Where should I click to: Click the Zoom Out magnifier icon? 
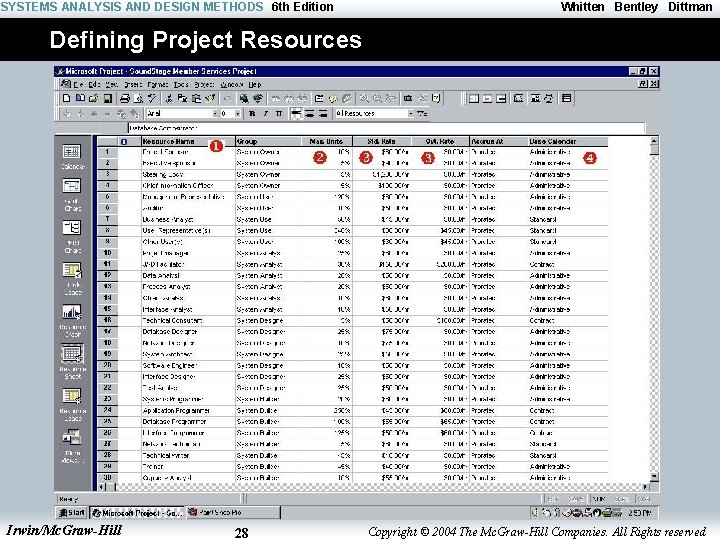coord(377,98)
